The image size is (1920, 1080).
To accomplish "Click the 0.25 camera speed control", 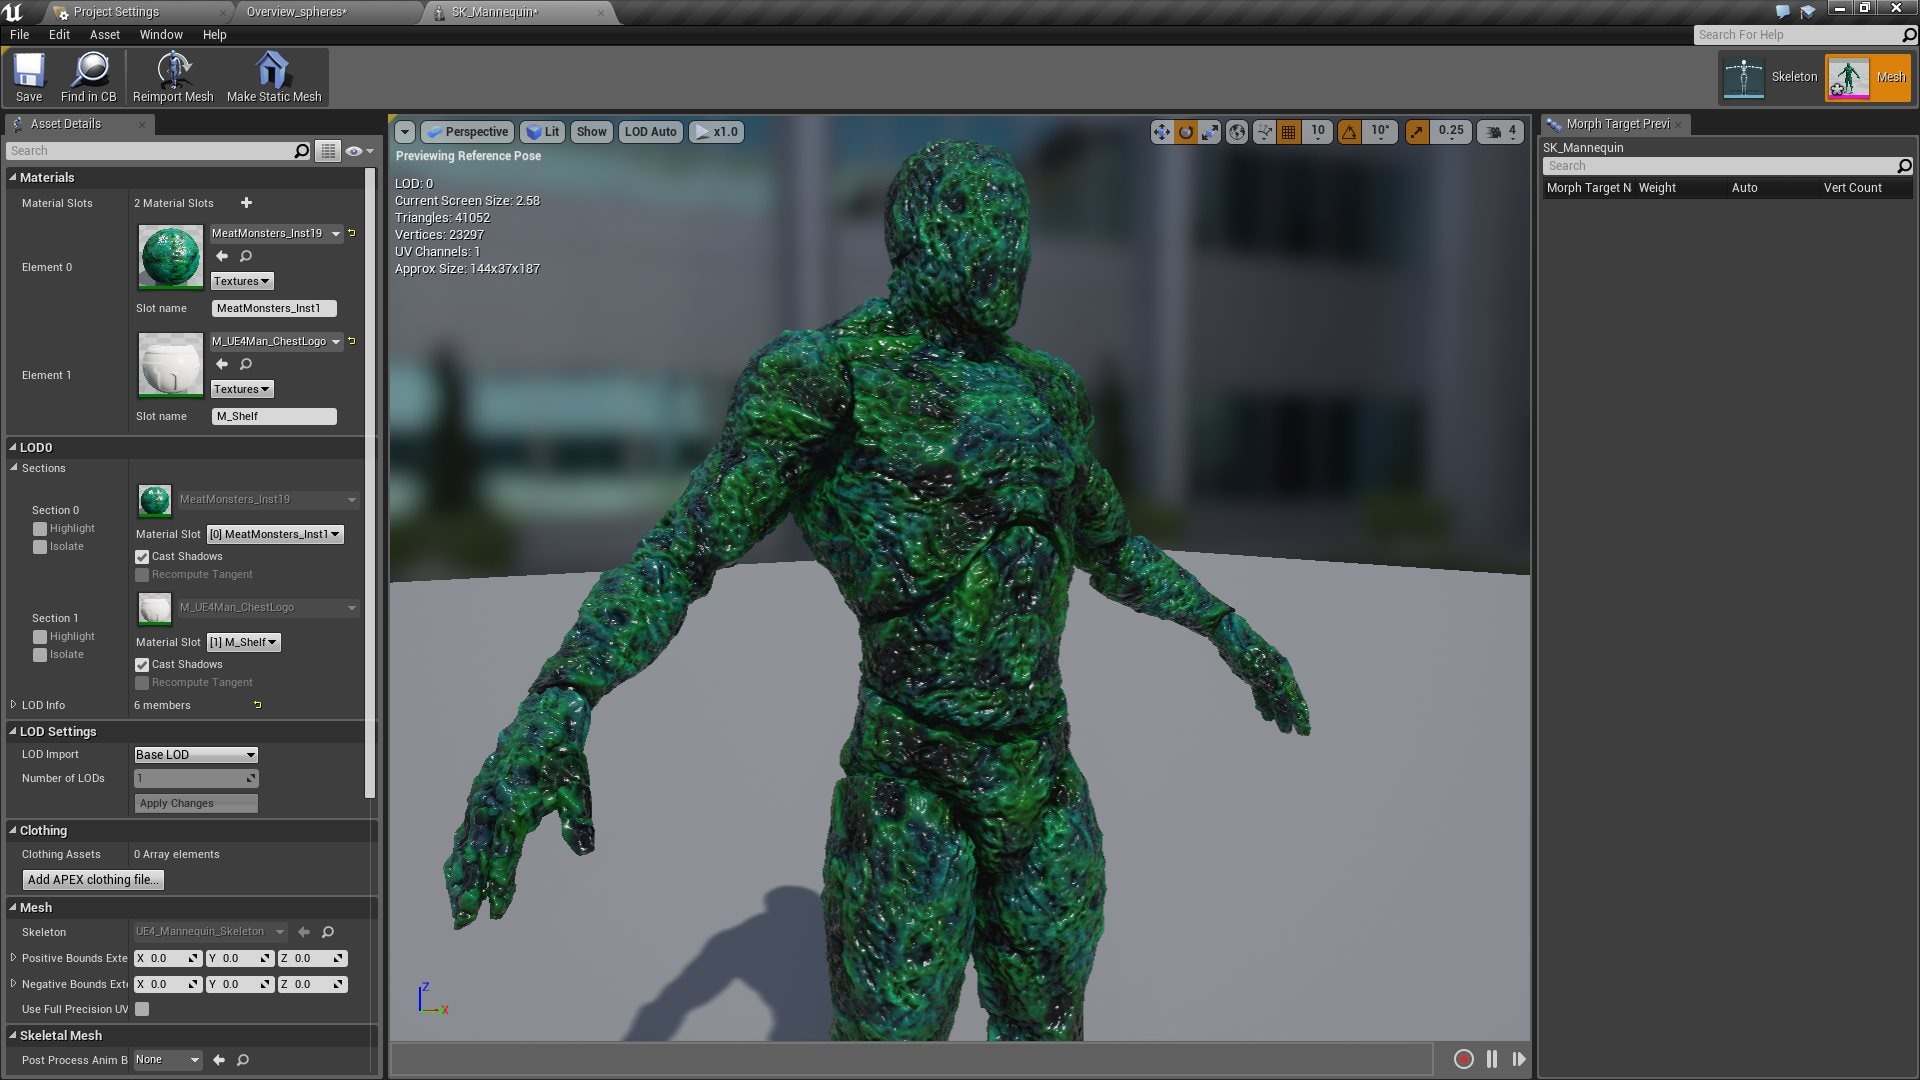I will 1451,131.
